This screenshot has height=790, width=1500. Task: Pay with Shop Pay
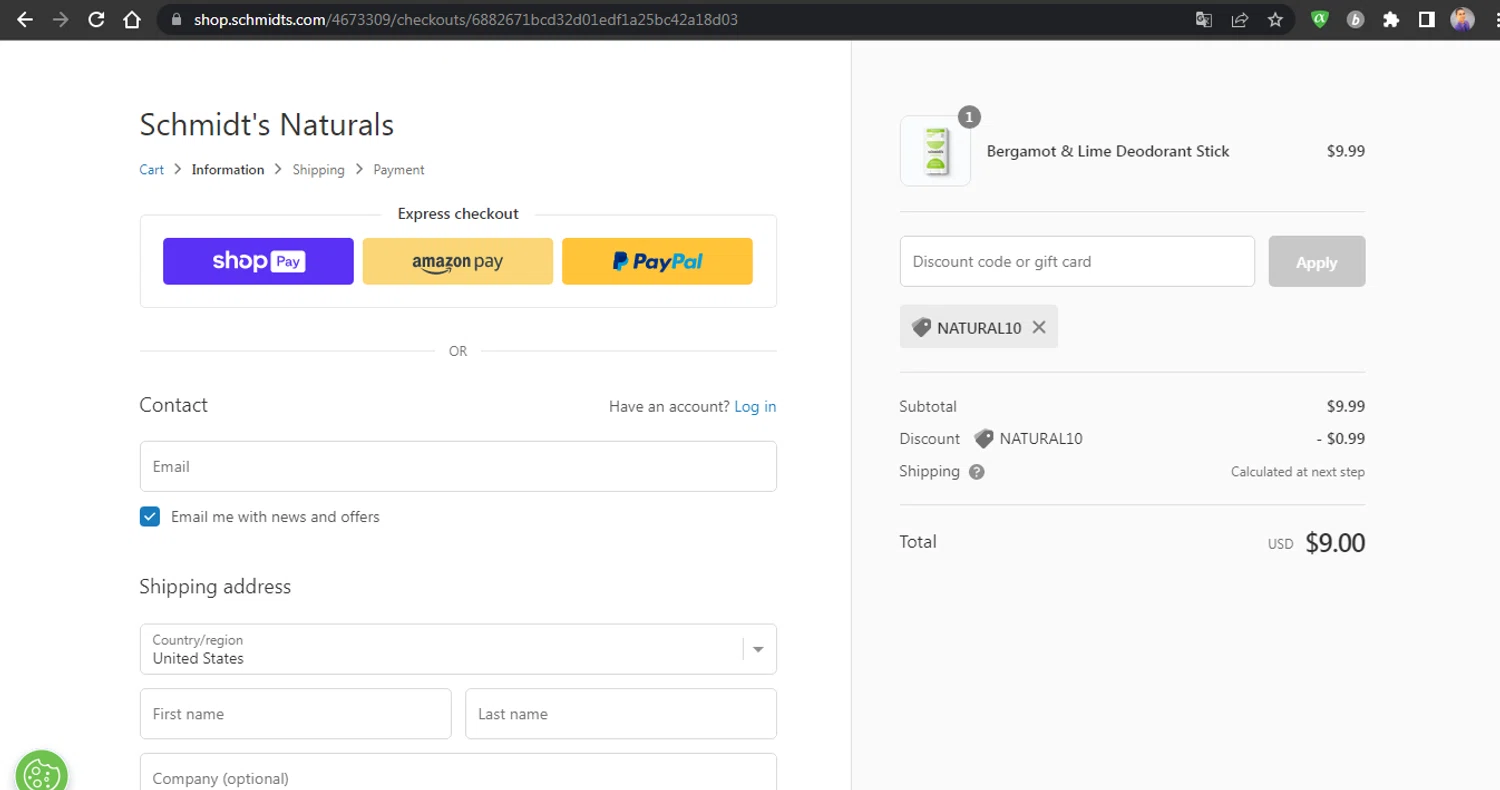(x=258, y=261)
